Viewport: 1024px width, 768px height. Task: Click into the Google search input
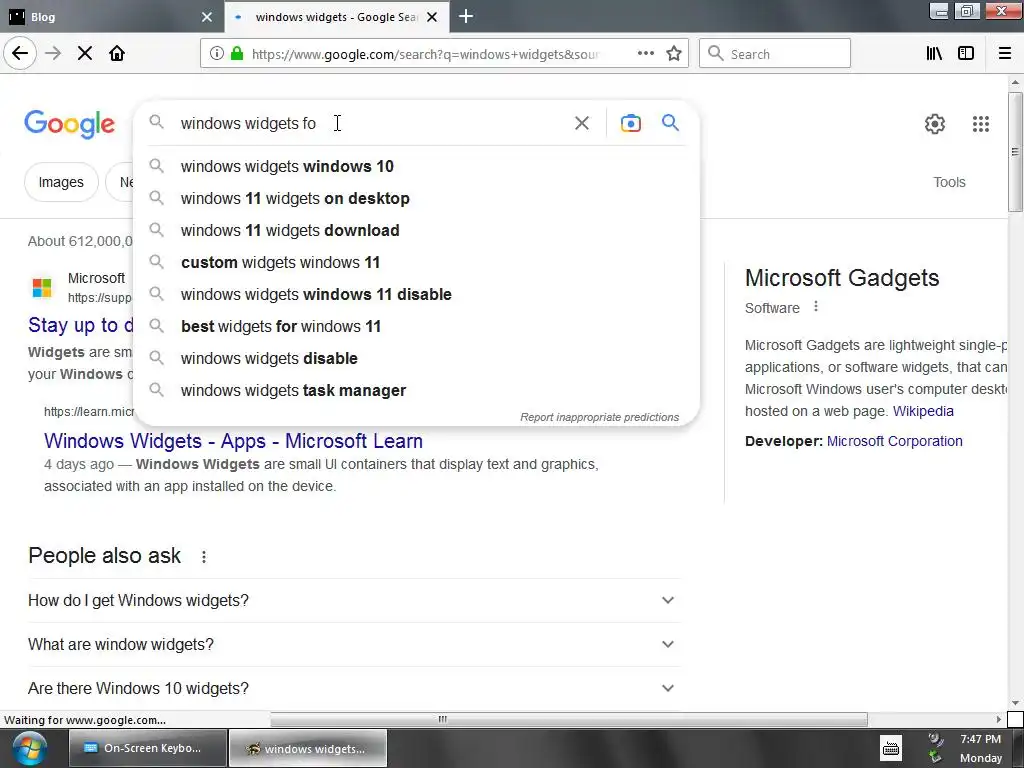[x=372, y=123]
